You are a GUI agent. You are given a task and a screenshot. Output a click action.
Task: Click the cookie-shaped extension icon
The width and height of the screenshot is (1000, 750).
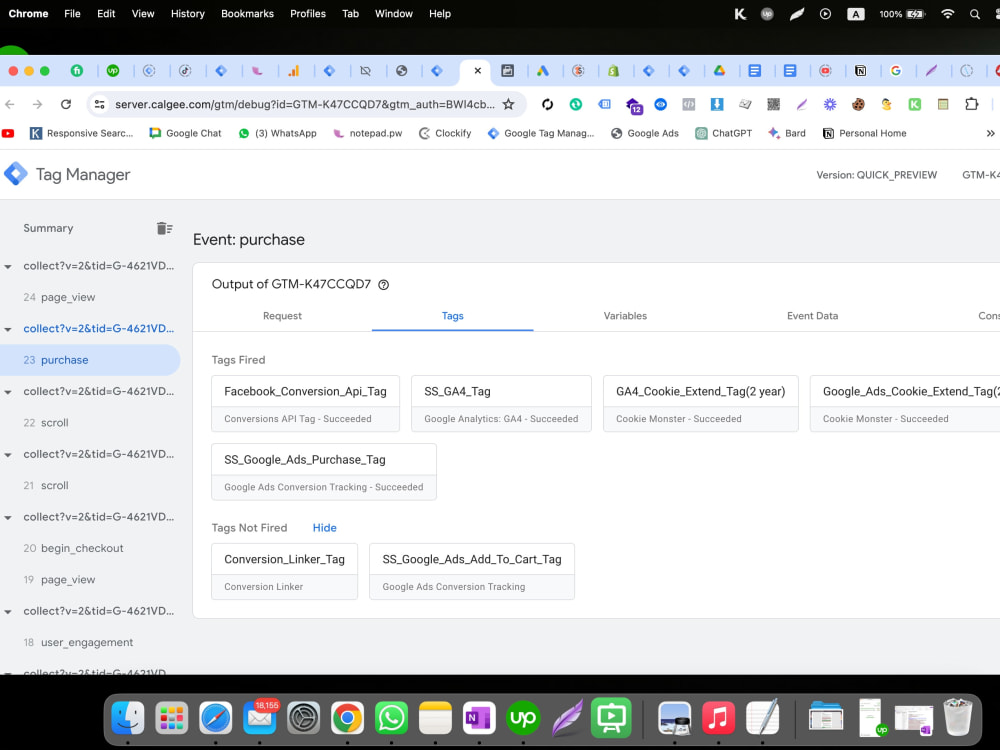point(857,104)
